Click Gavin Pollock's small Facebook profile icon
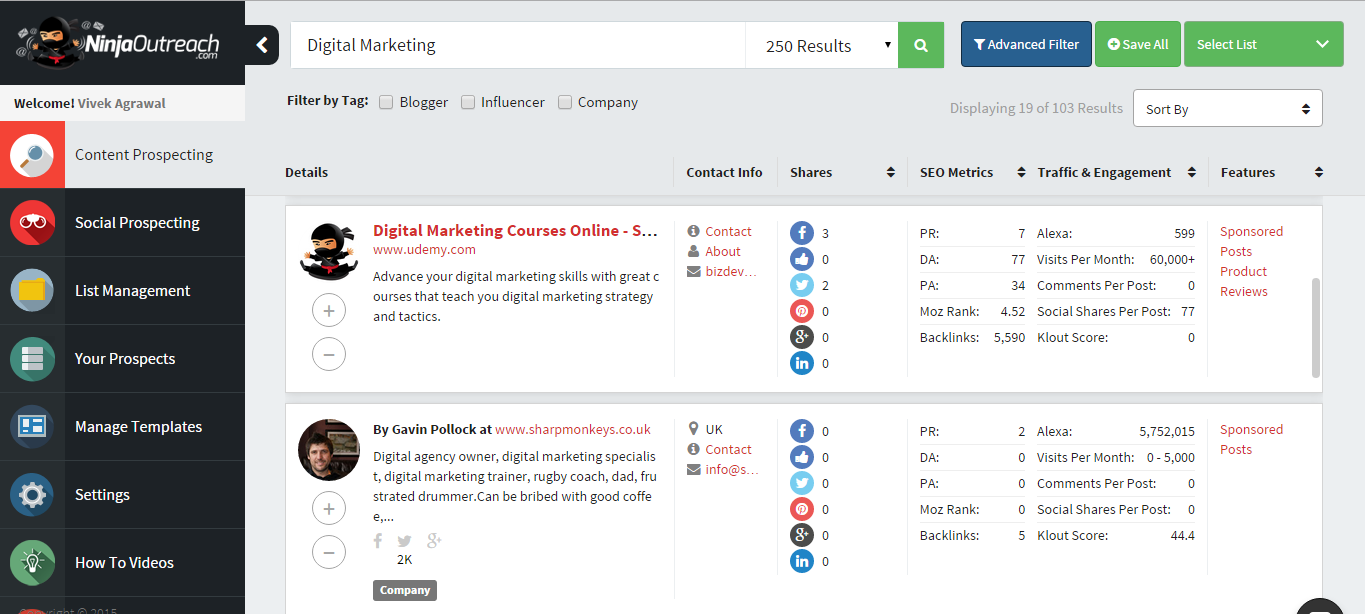The width and height of the screenshot is (1365, 614). coord(378,541)
